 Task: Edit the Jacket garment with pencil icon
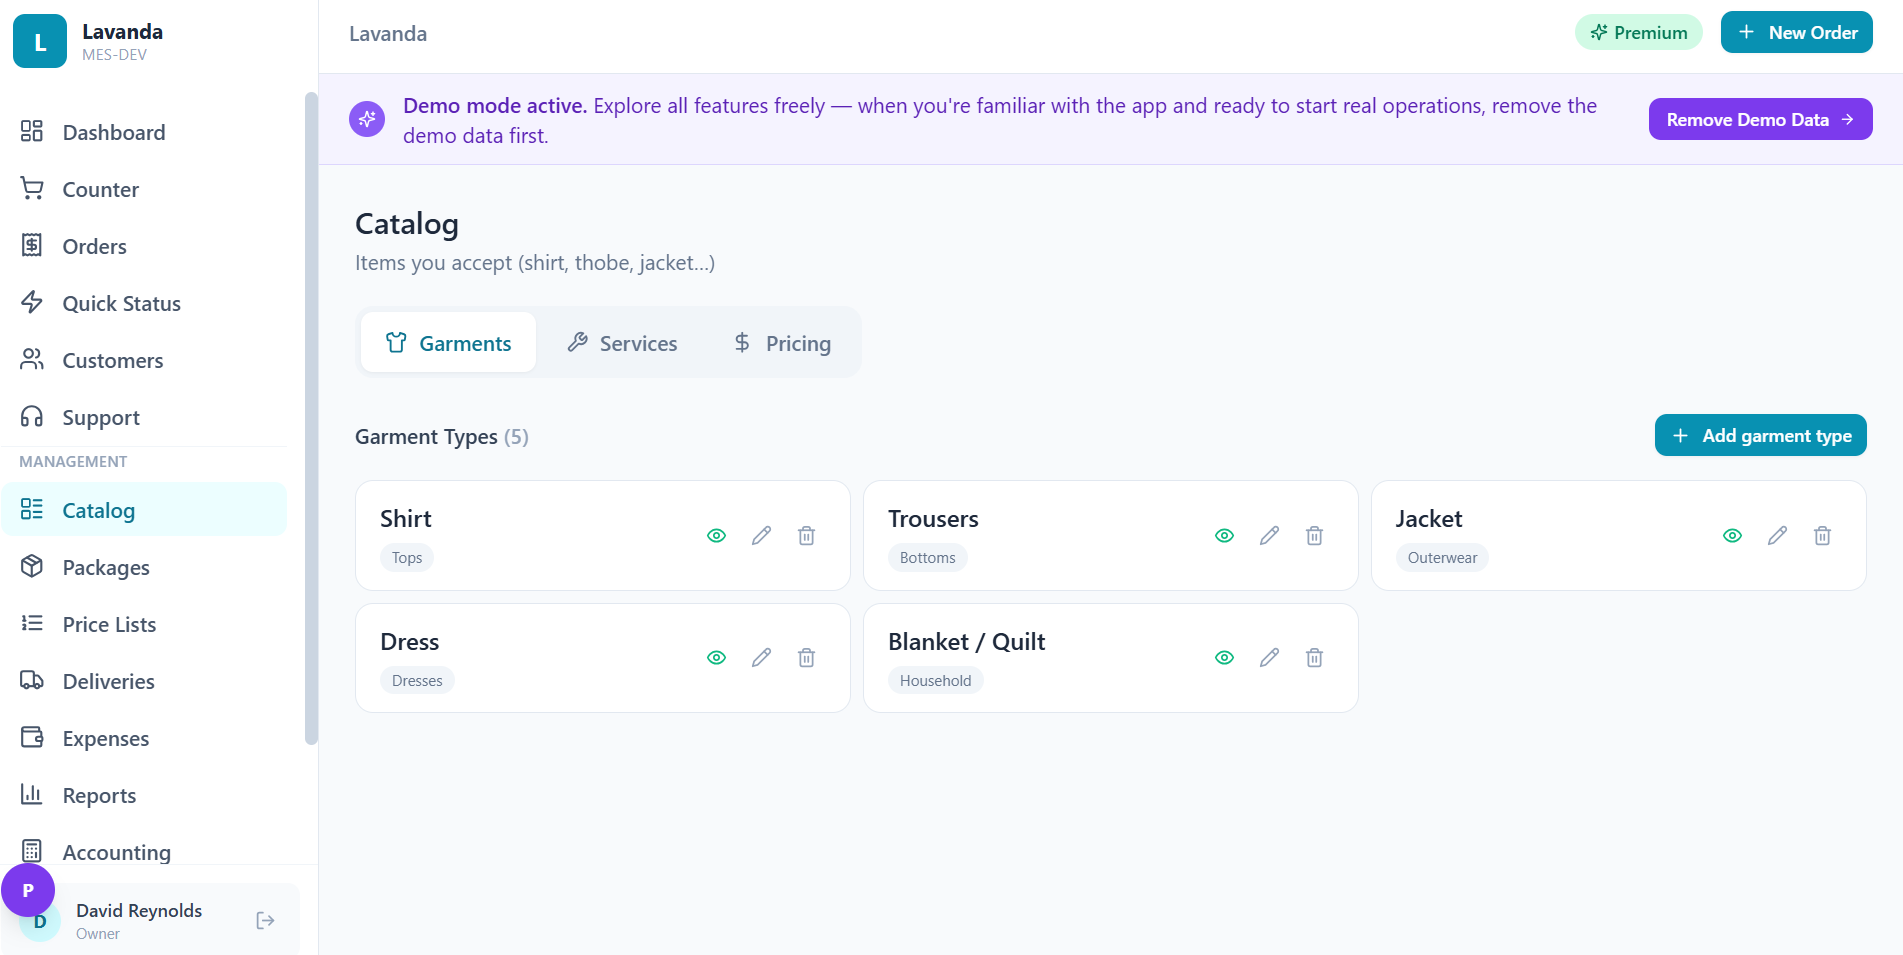coord(1777,536)
